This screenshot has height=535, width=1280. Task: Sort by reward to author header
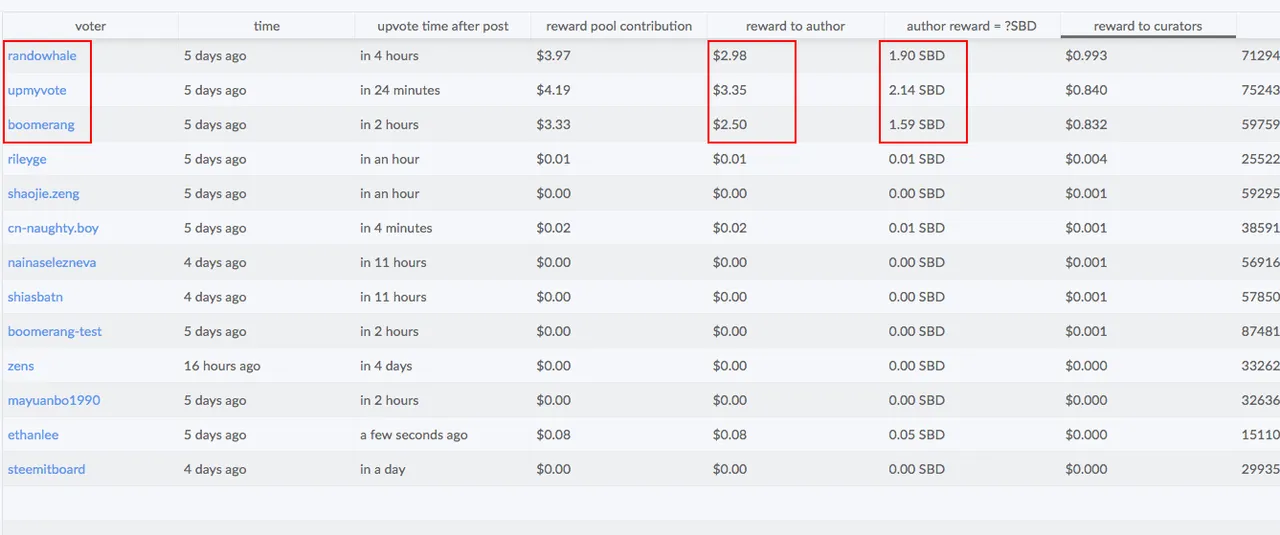(796, 26)
